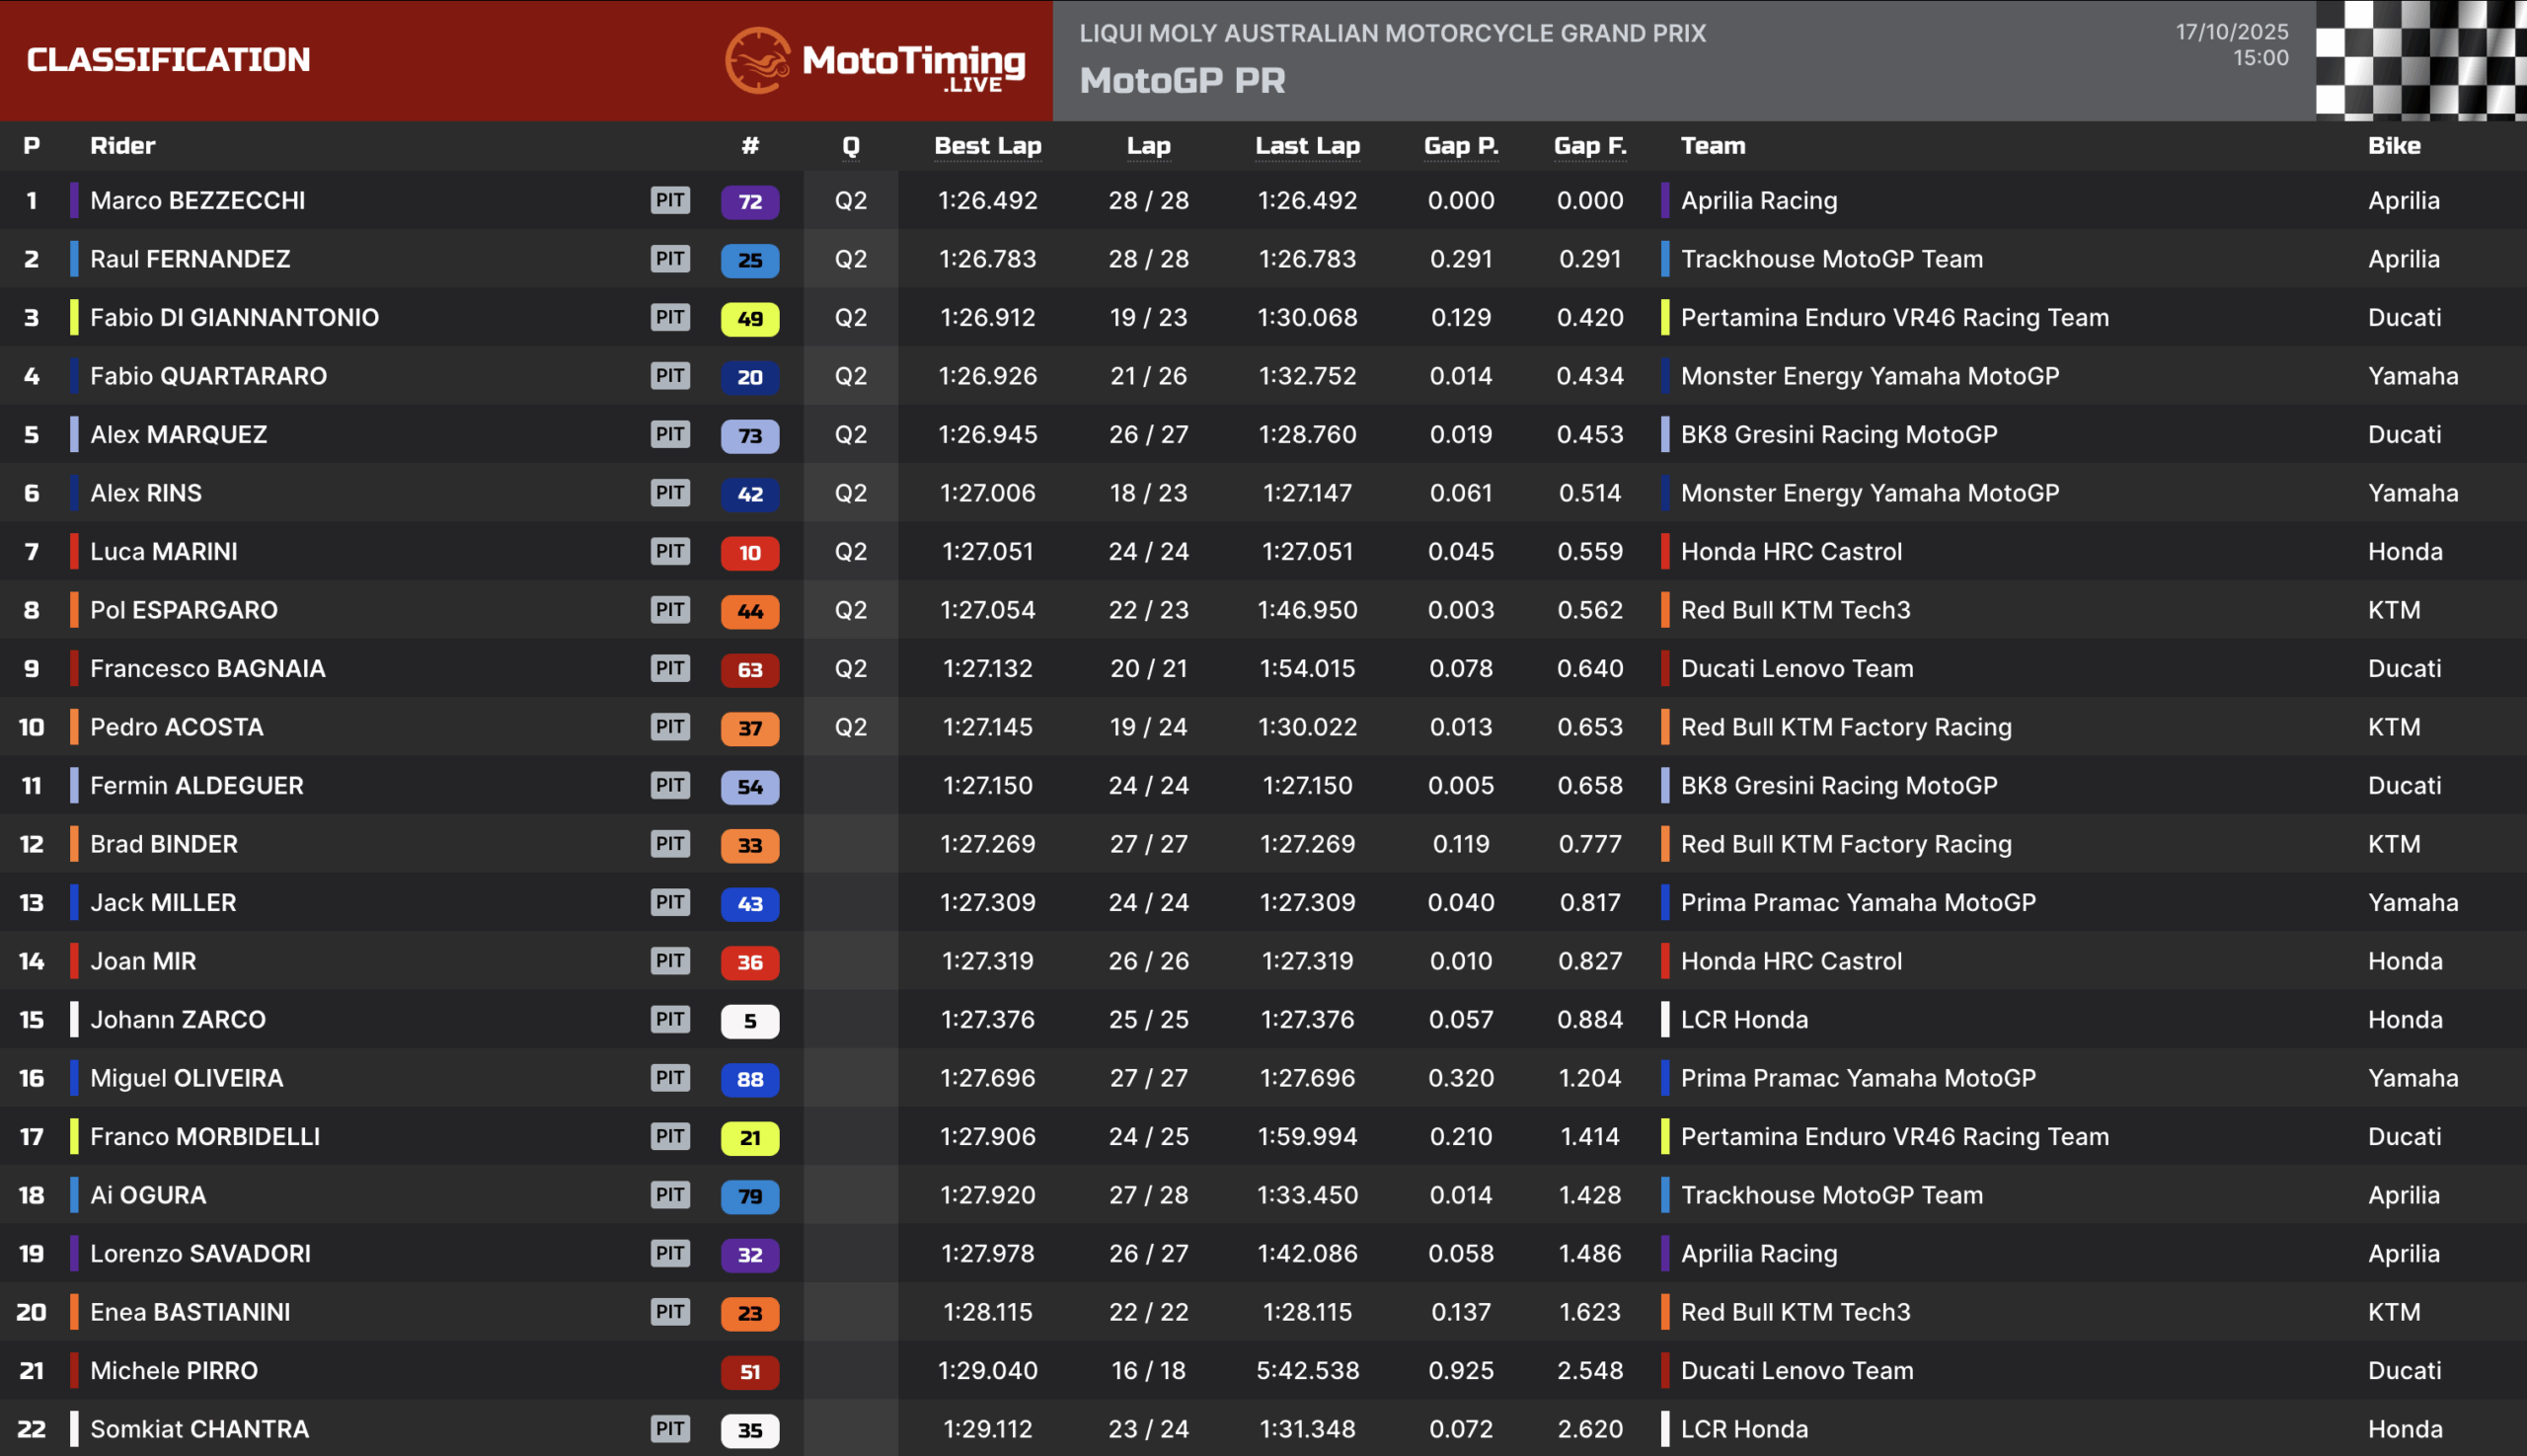Click Bezzecchi's purple number 72 badge
Image resolution: width=2527 pixels, height=1456 pixels.
[x=749, y=201]
